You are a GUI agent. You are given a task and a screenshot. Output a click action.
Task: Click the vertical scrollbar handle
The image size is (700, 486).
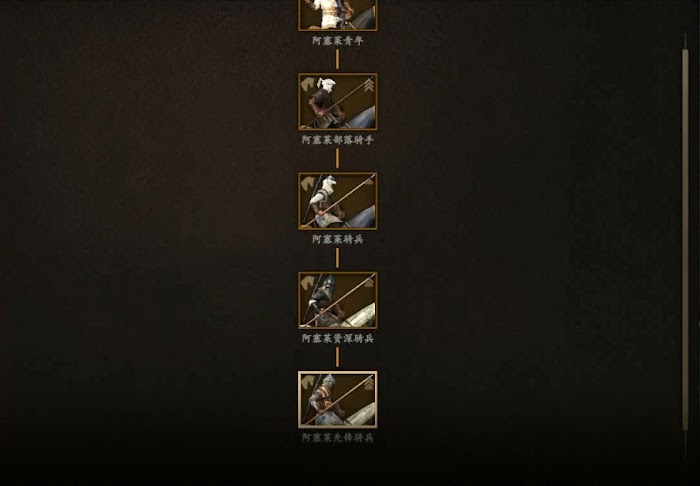[x=685, y=240]
